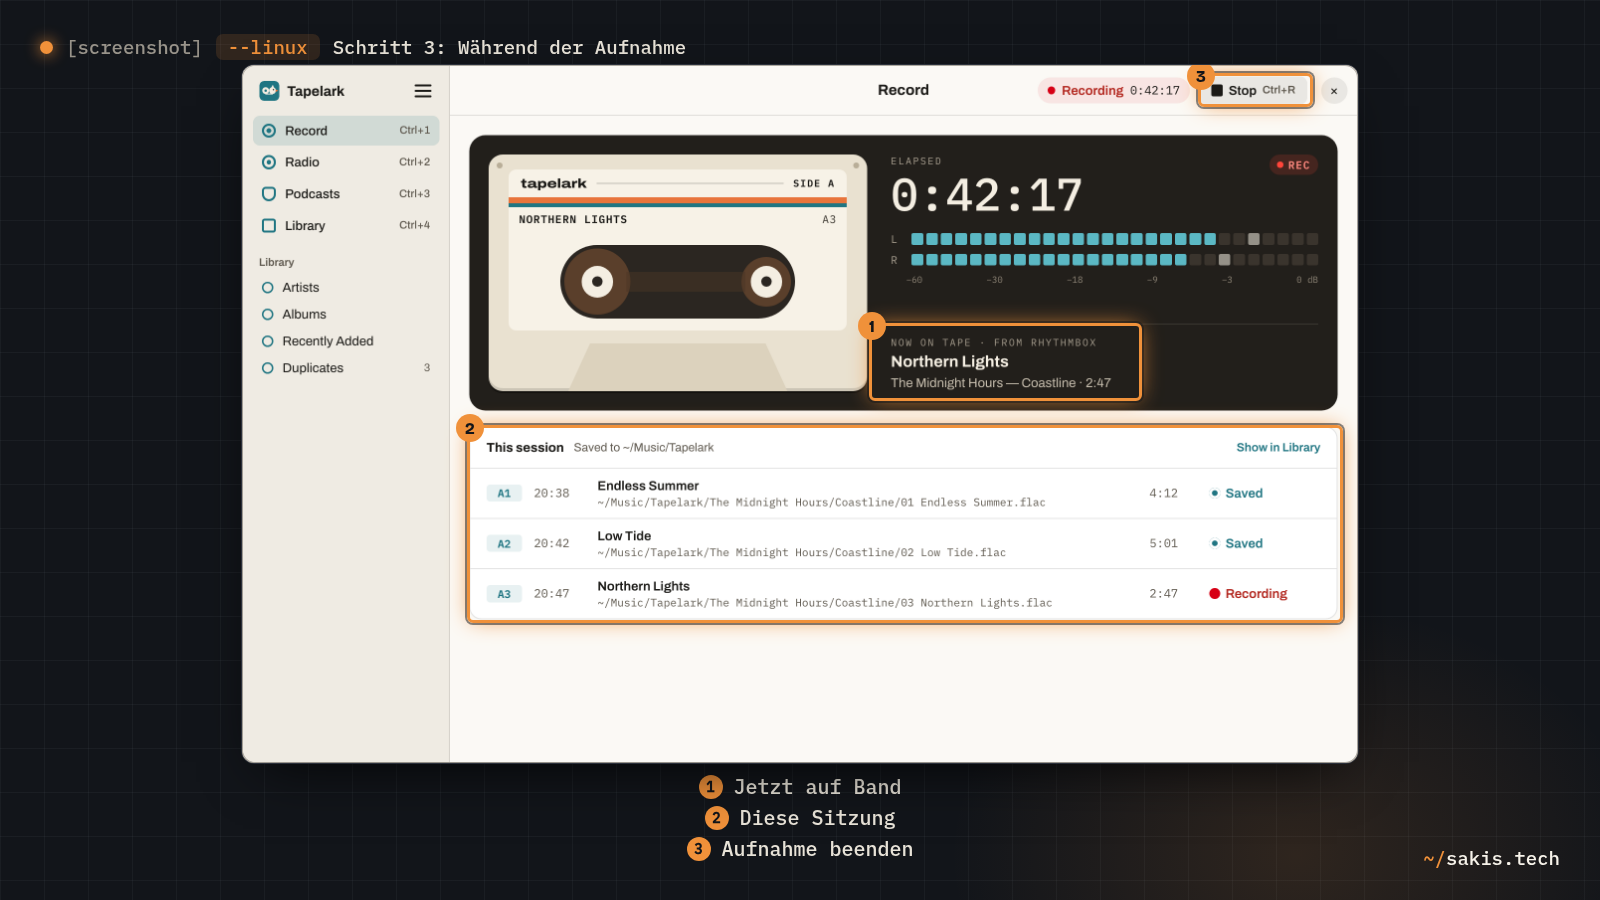Click the left channel level meter

coord(1114,240)
